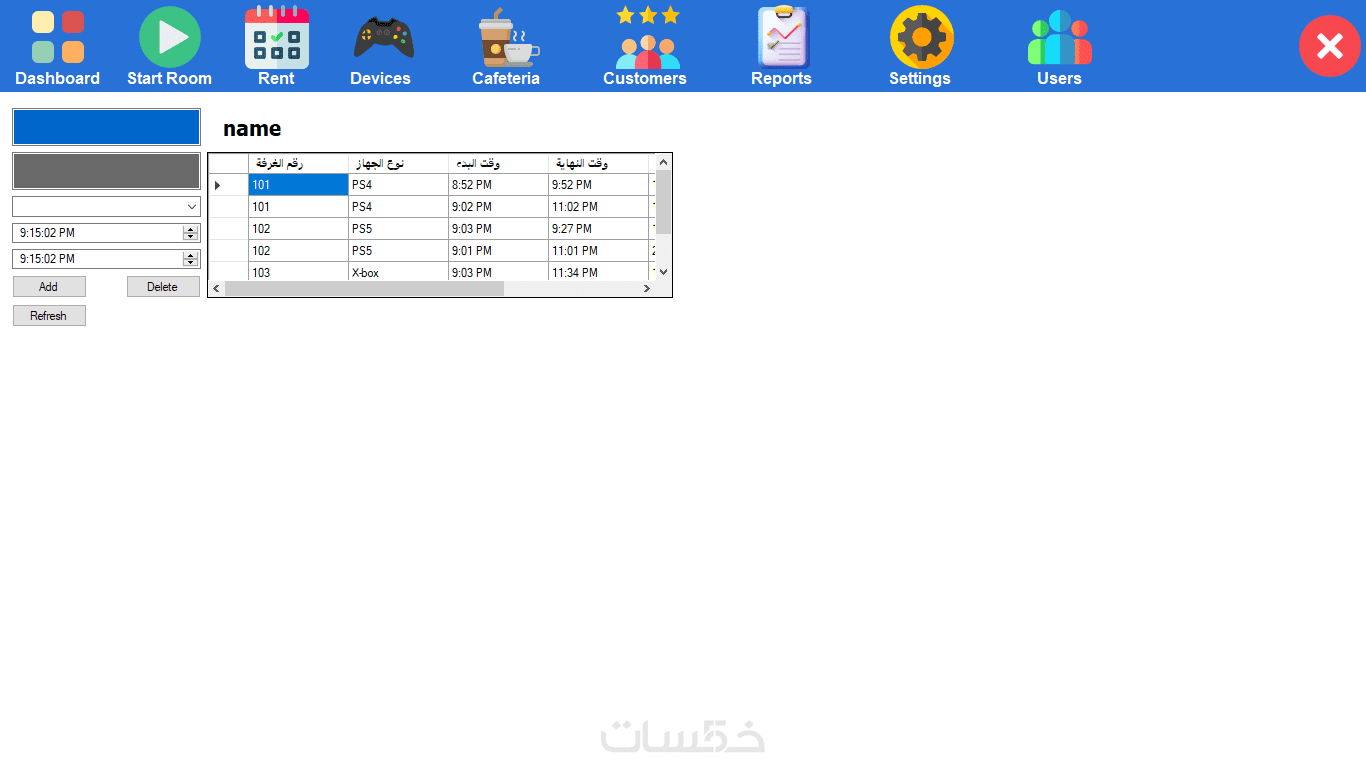Select the Customers icon with stars
Image resolution: width=1366 pixels, height=768 pixels.
648,38
